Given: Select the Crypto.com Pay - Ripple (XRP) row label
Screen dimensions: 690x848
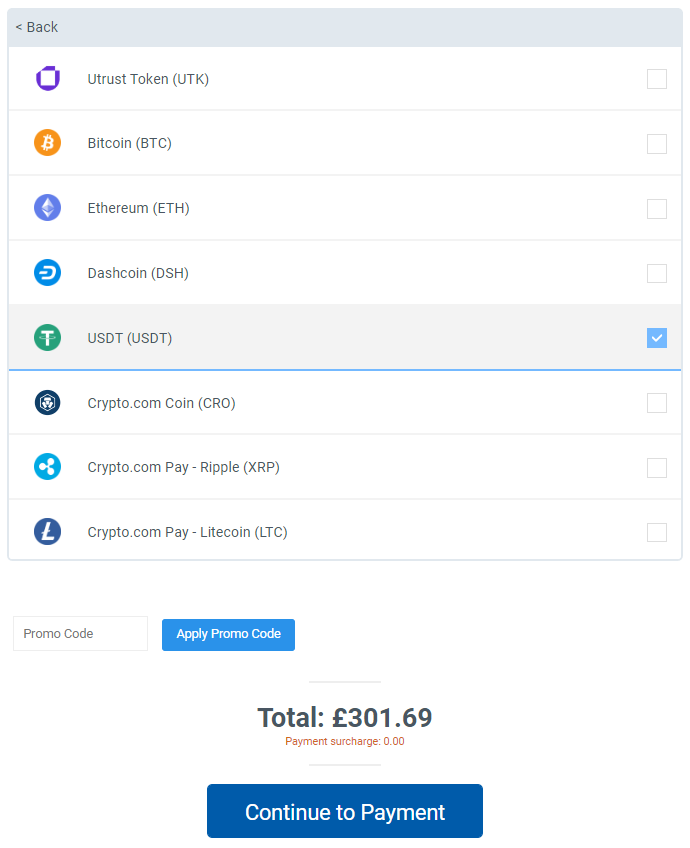Looking at the screenshot, I should click(x=183, y=467).
